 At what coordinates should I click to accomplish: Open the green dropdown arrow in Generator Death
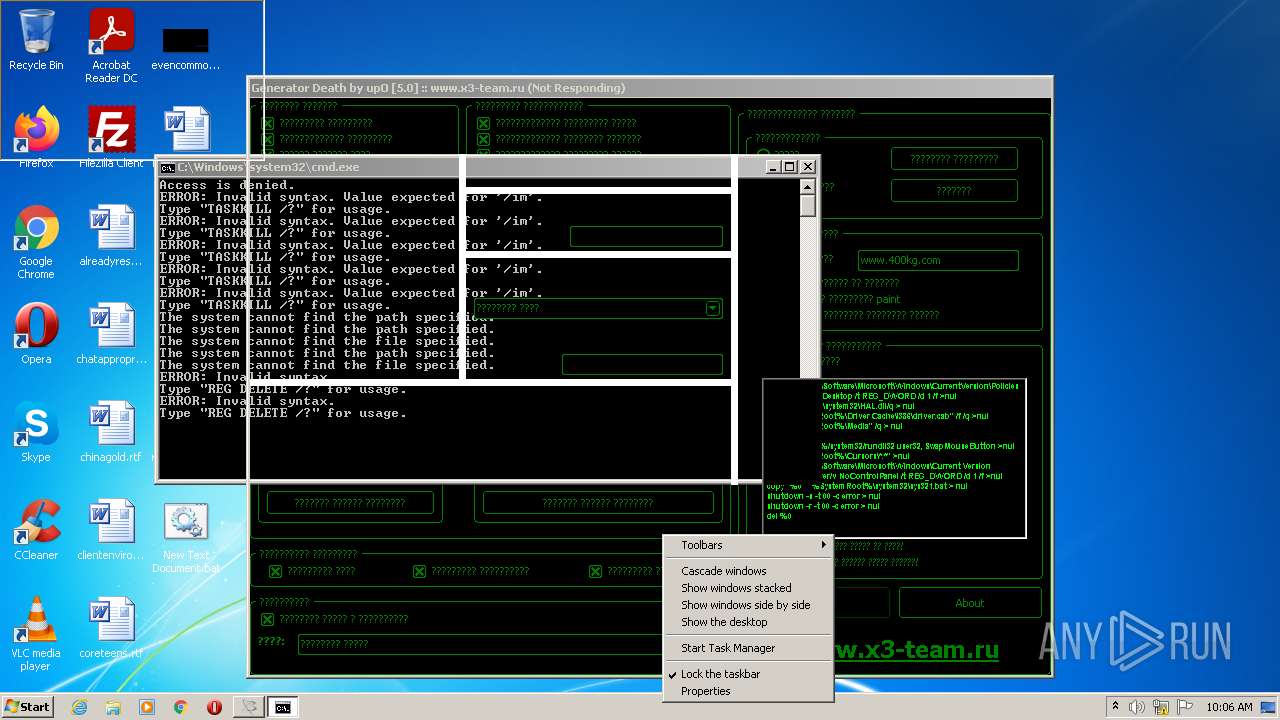(712, 309)
